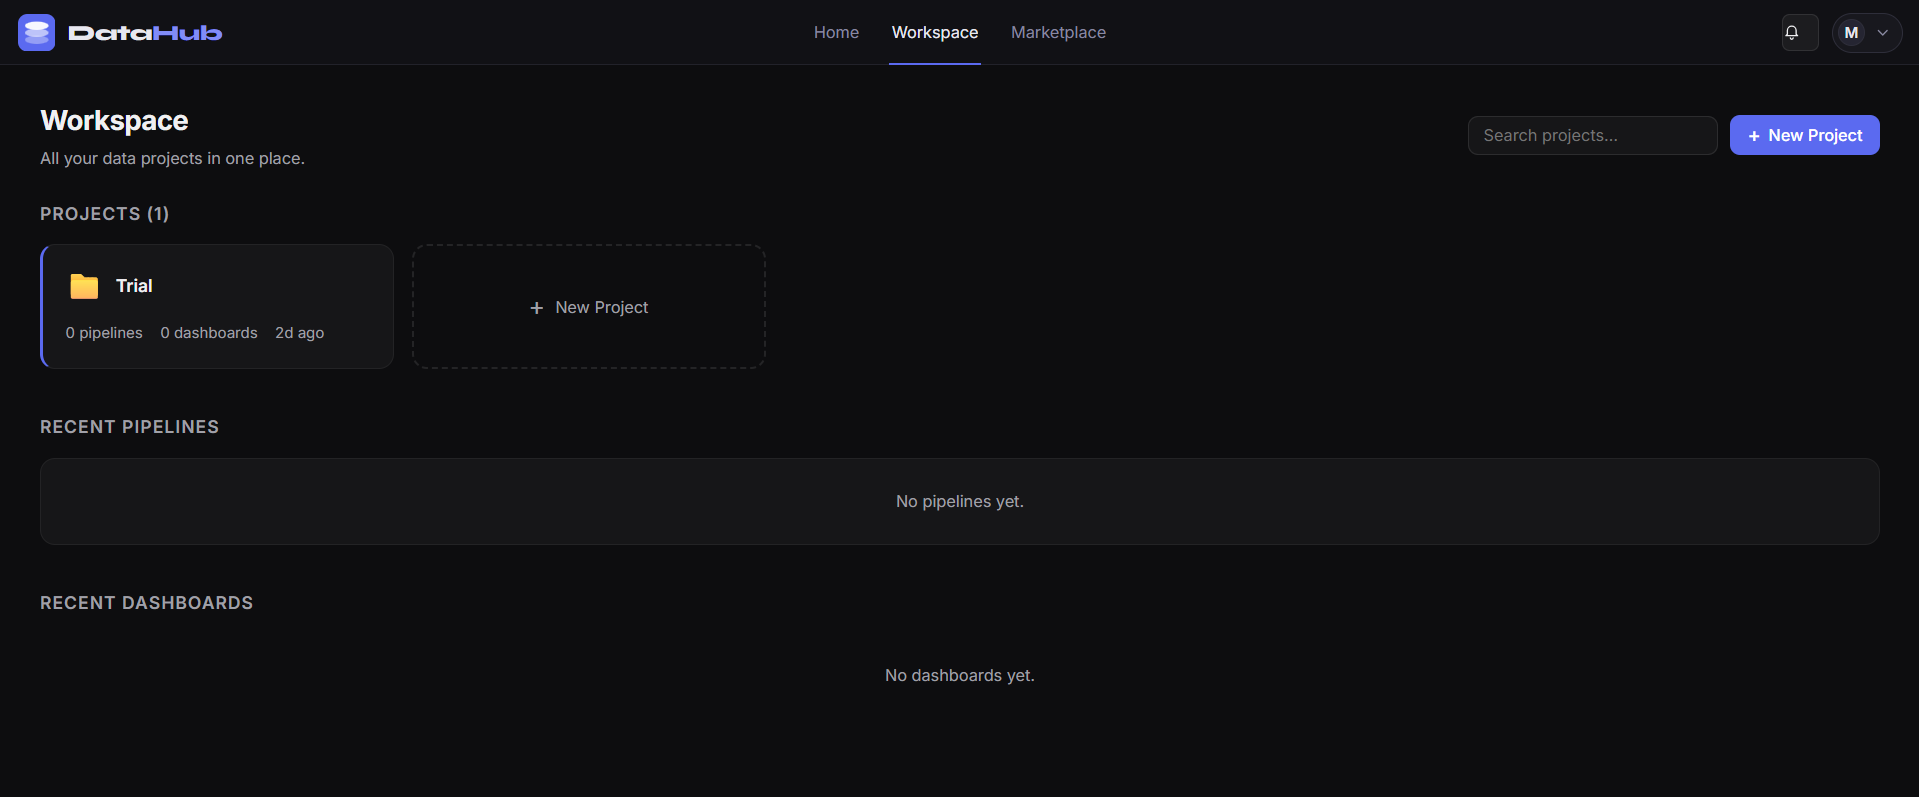Click the '0 pipelines' text on Trial
The height and width of the screenshot is (797, 1919).
point(104,333)
